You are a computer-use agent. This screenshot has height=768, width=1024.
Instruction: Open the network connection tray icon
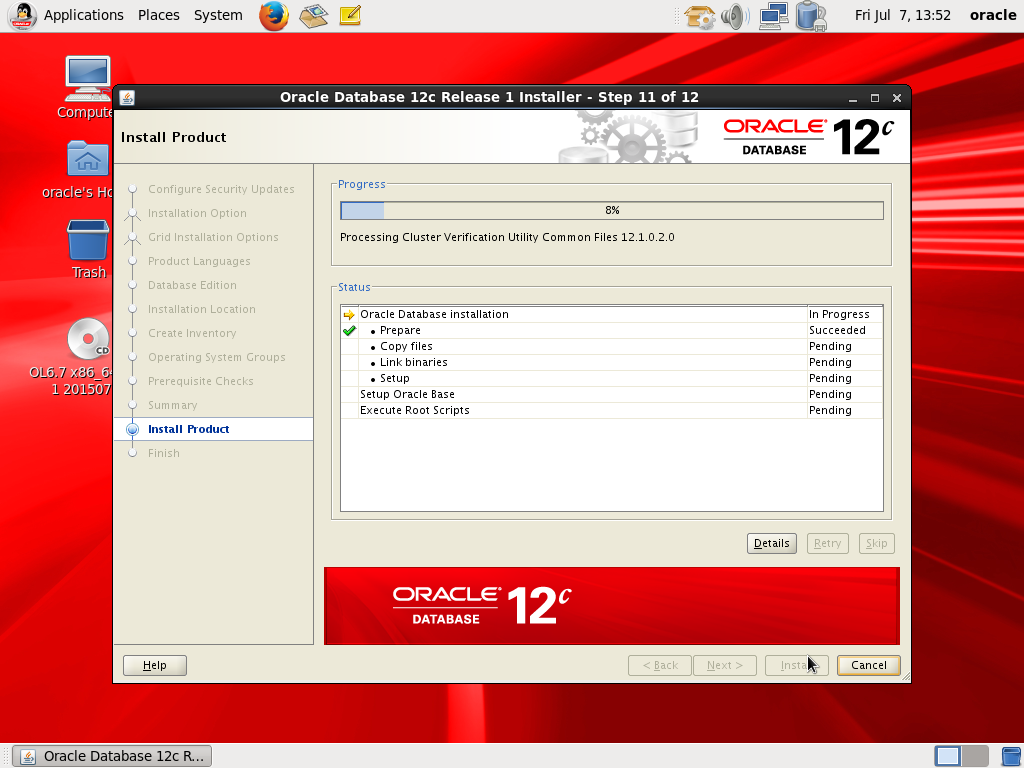point(774,16)
